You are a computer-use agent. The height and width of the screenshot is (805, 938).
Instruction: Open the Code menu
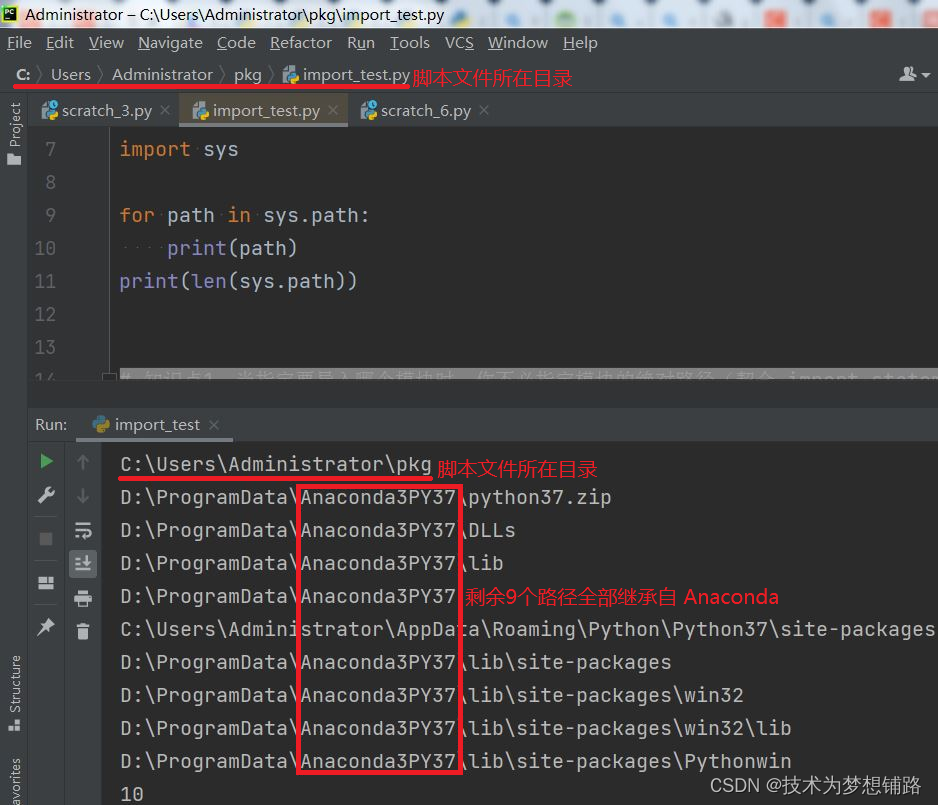pyautogui.click(x=236, y=43)
